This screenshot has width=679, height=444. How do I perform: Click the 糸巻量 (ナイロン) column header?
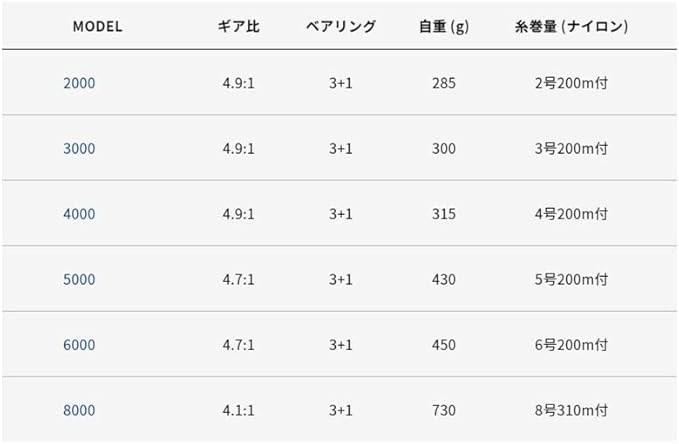tap(569, 26)
